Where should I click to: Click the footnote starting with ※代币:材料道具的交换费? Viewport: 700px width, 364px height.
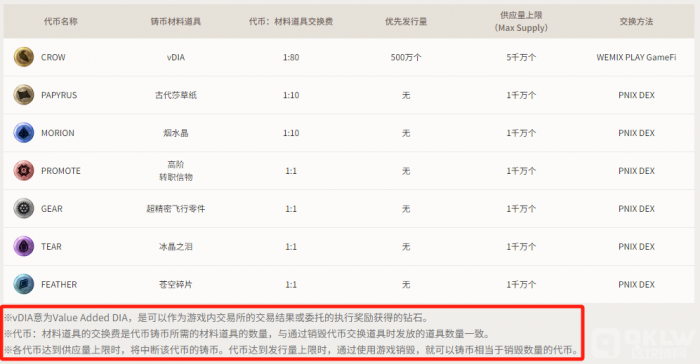click(247, 334)
